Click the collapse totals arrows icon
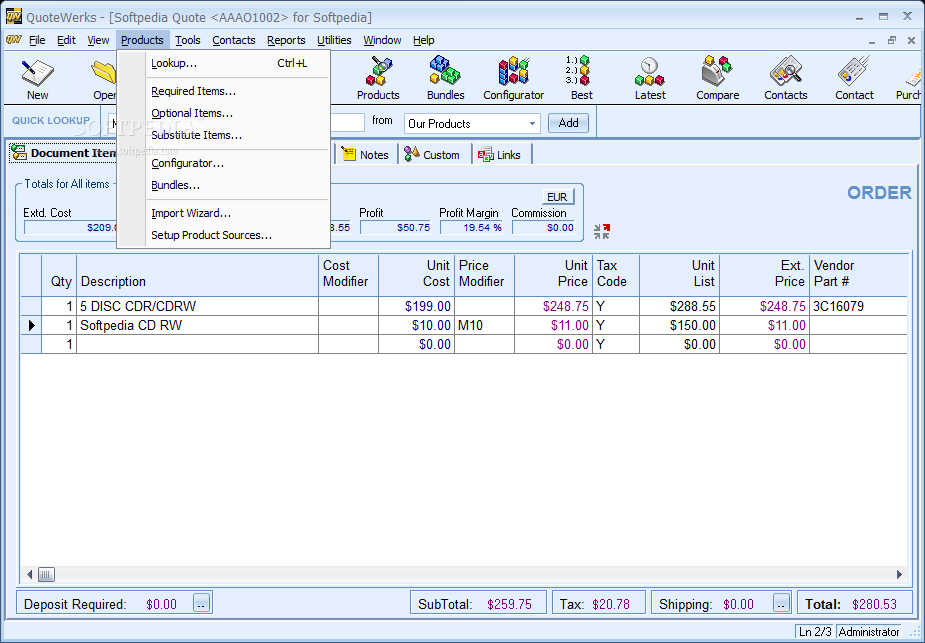925x643 pixels. 602,231
